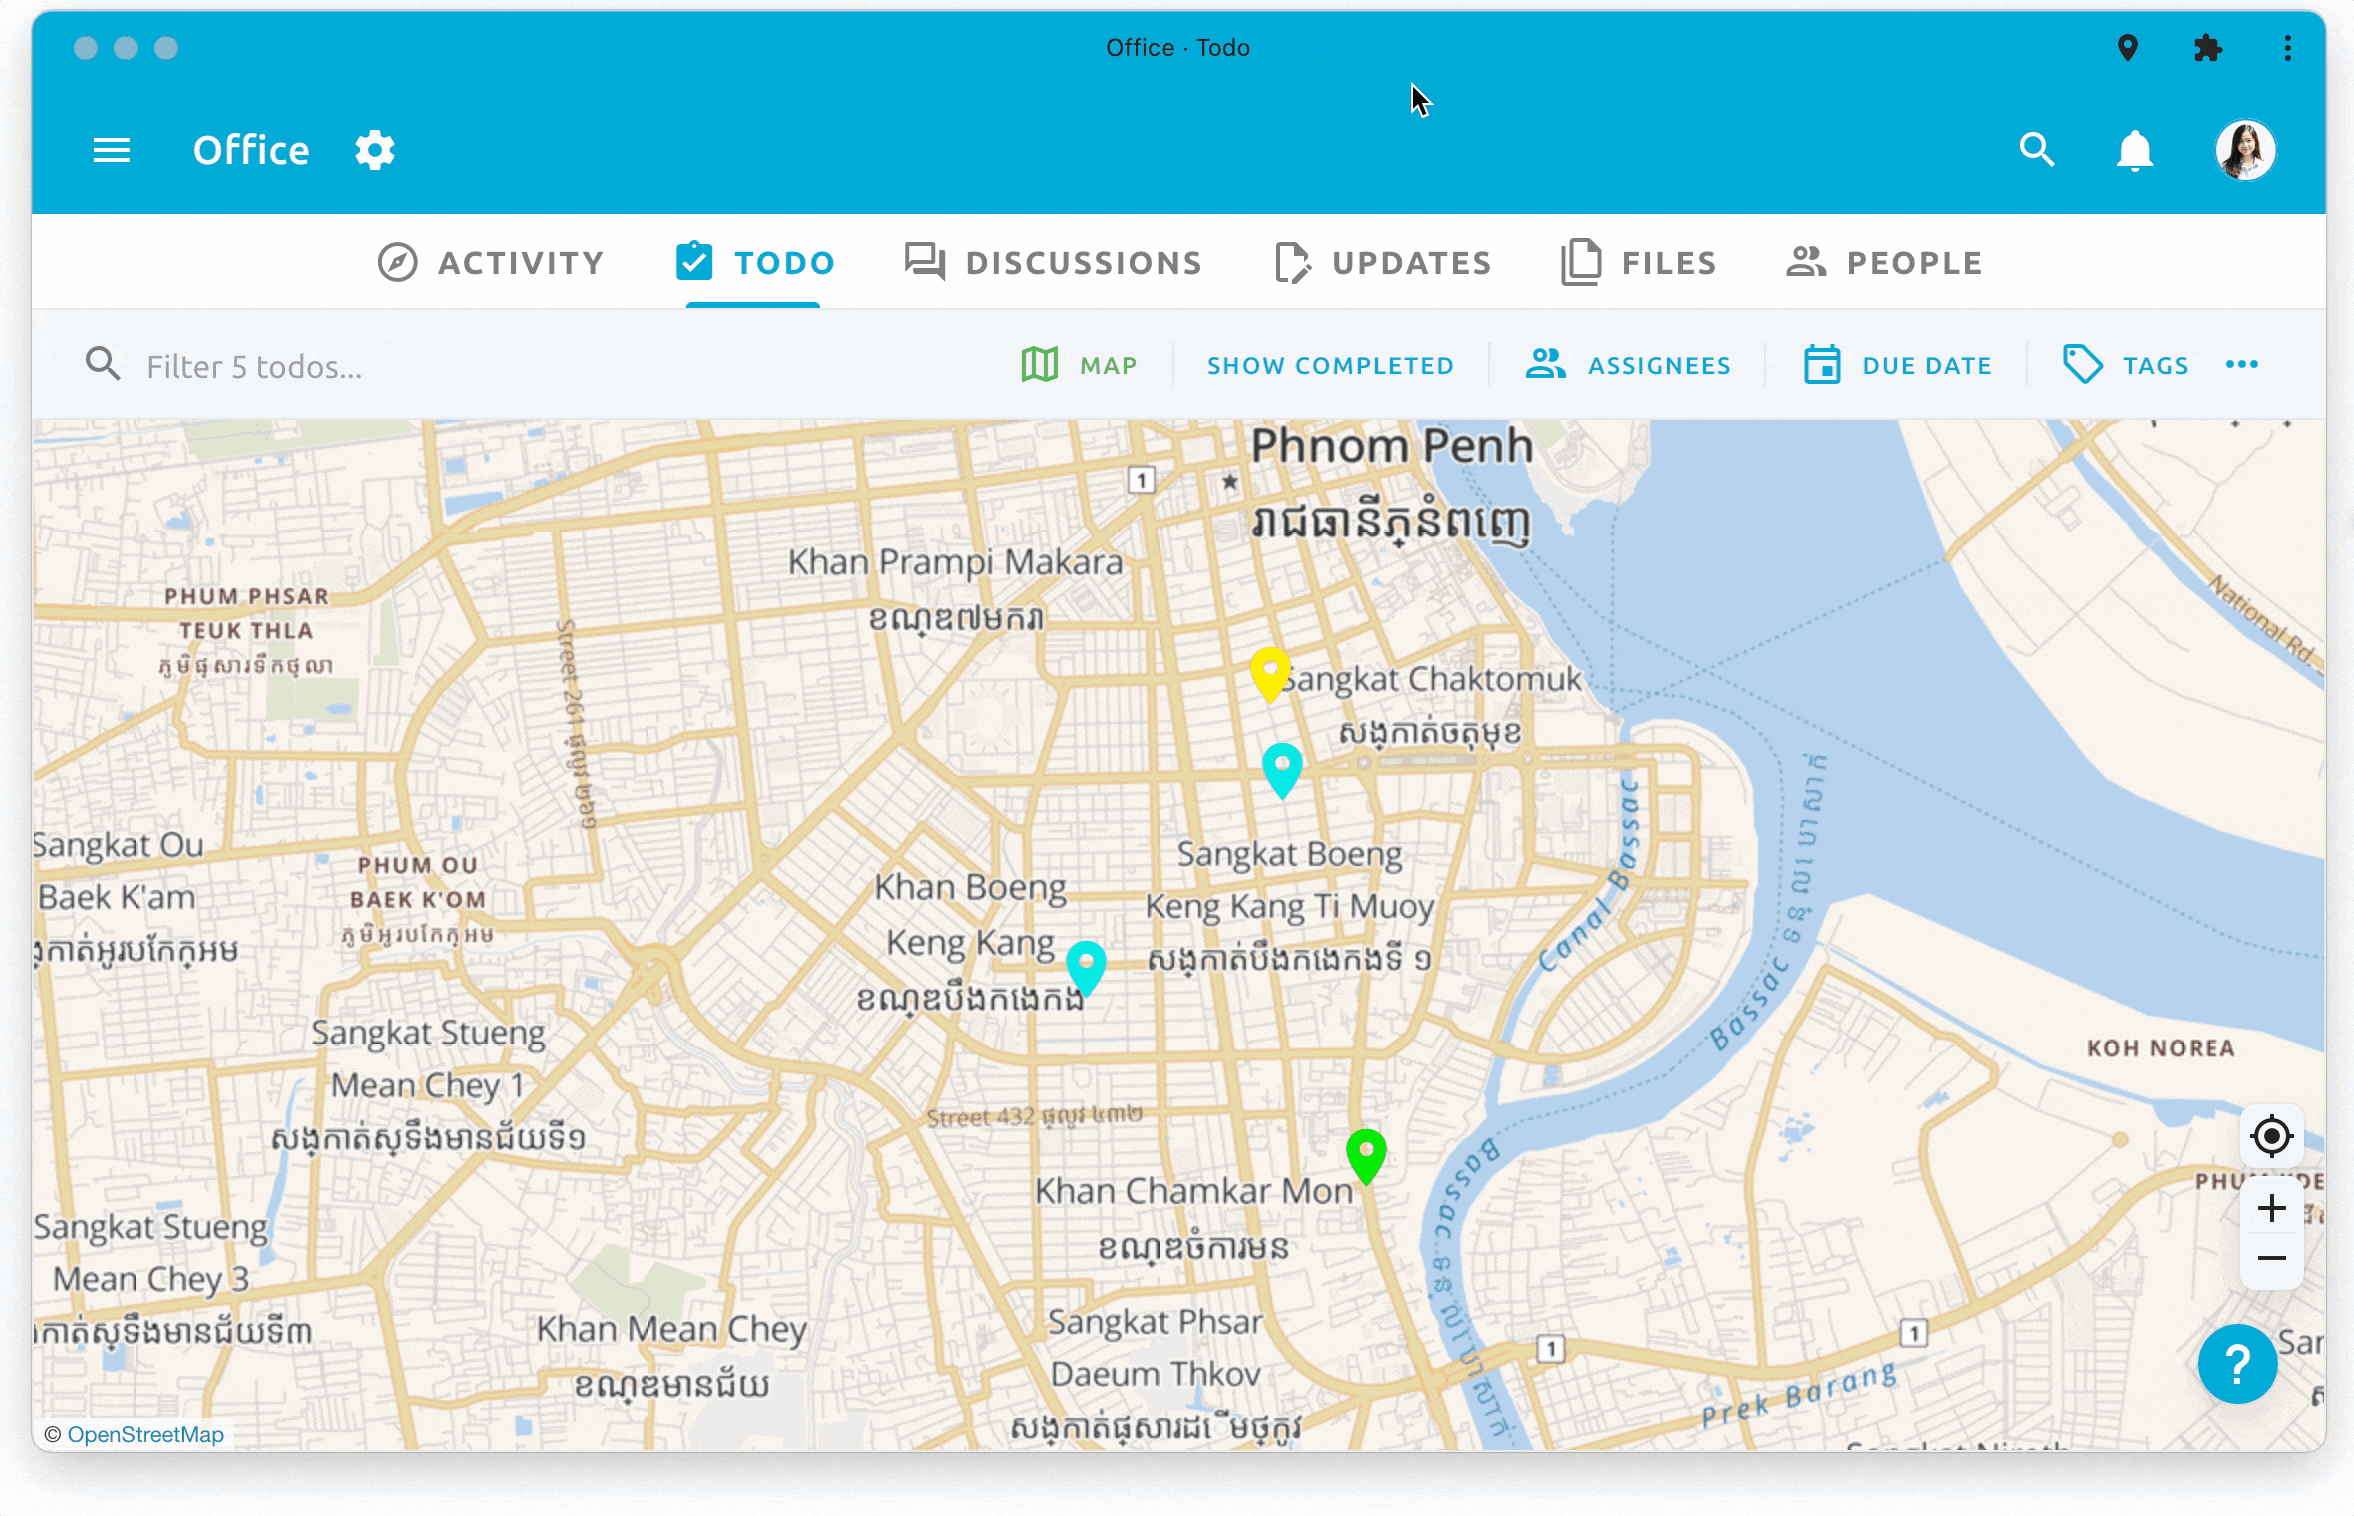
Task: Open Office settings gear icon
Action: tap(375, 150)
